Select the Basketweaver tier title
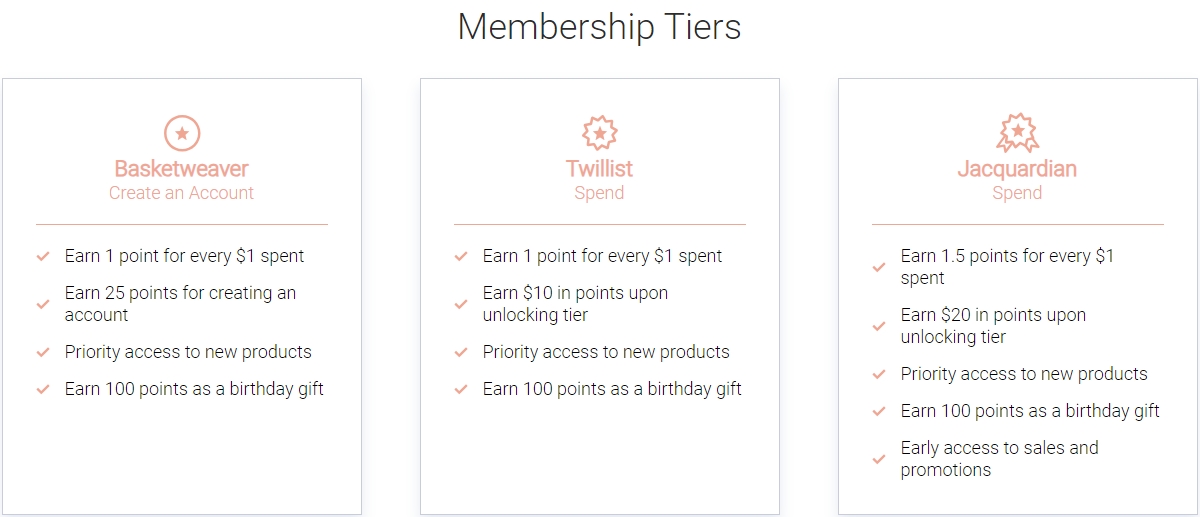The width and height of the screenshot is (1200, 517). (x=181, y=168)
